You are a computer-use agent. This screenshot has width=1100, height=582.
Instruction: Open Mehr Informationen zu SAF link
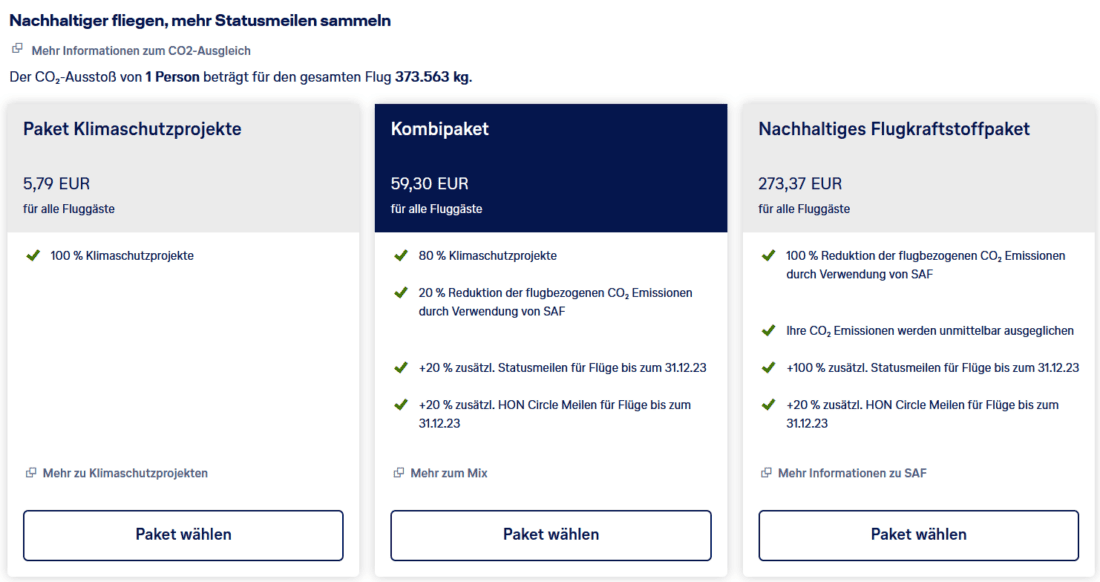(852, 473)
